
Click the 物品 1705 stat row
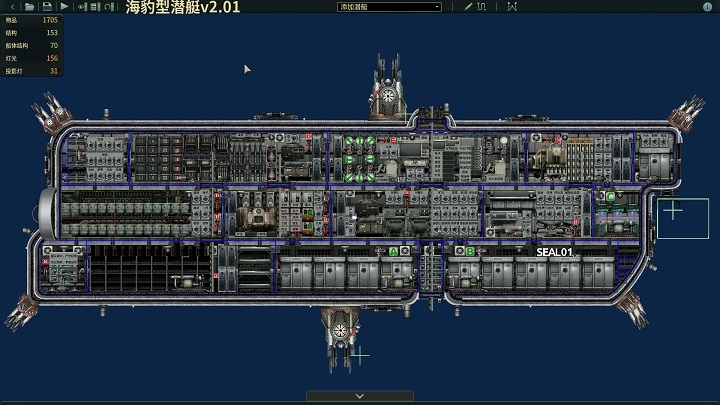(32, 20)
